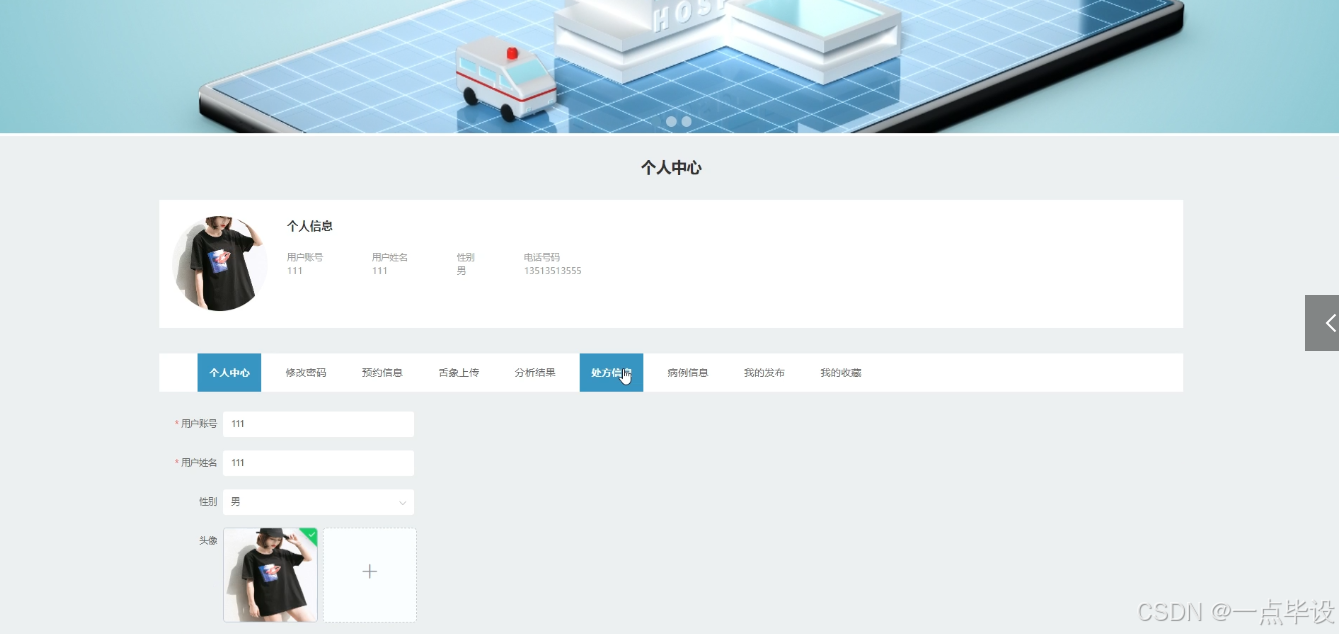Open the 性别 gender dropdown
Viewport: 1339px width, 634px height.
point(318,501)
